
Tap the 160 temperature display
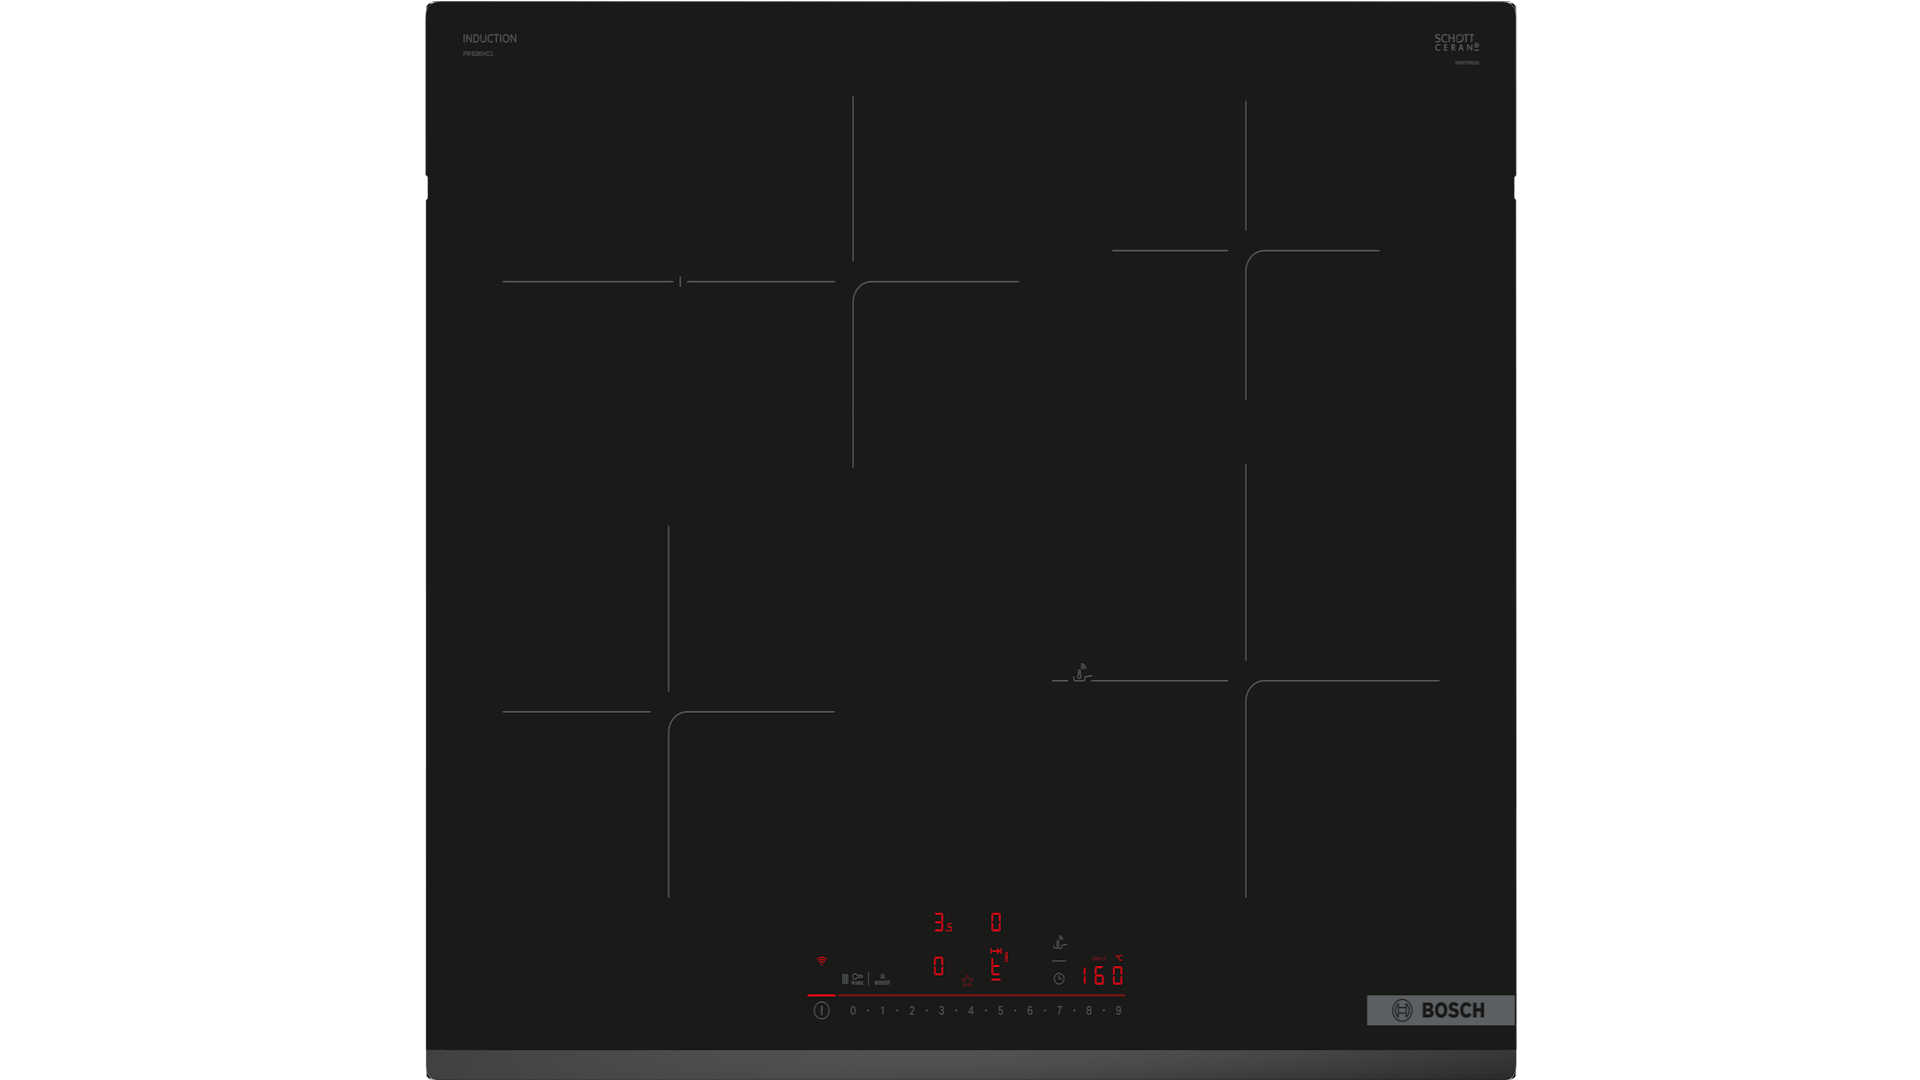(x=1102, y=975)
